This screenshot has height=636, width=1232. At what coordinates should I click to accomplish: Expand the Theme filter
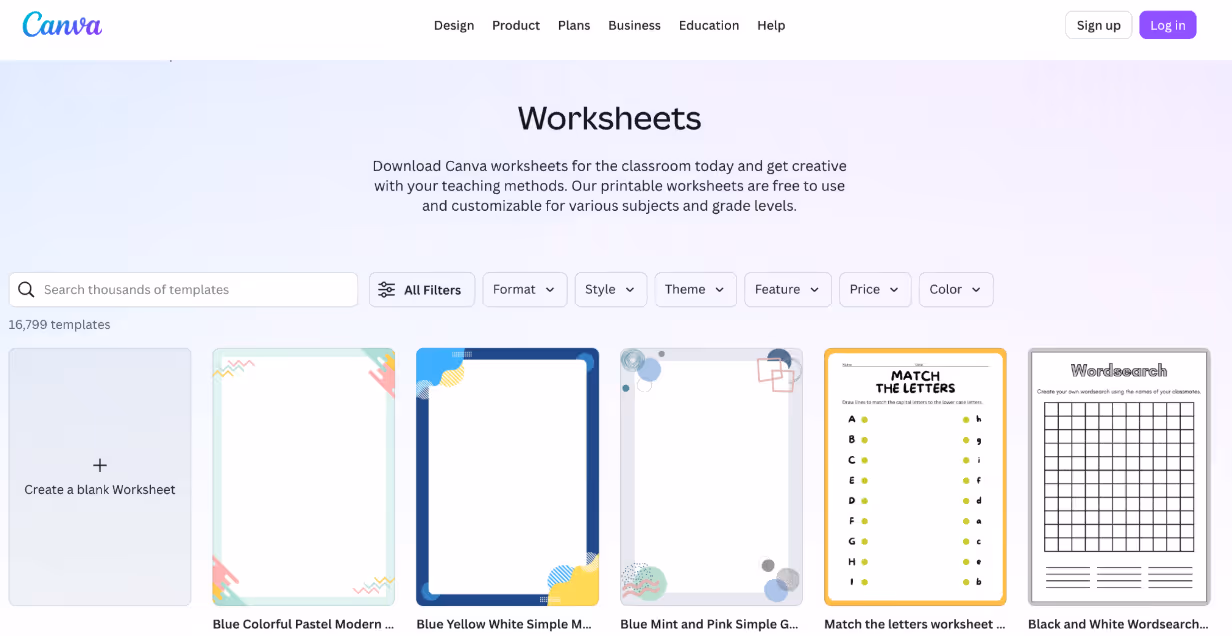click(x=695, y=289)
